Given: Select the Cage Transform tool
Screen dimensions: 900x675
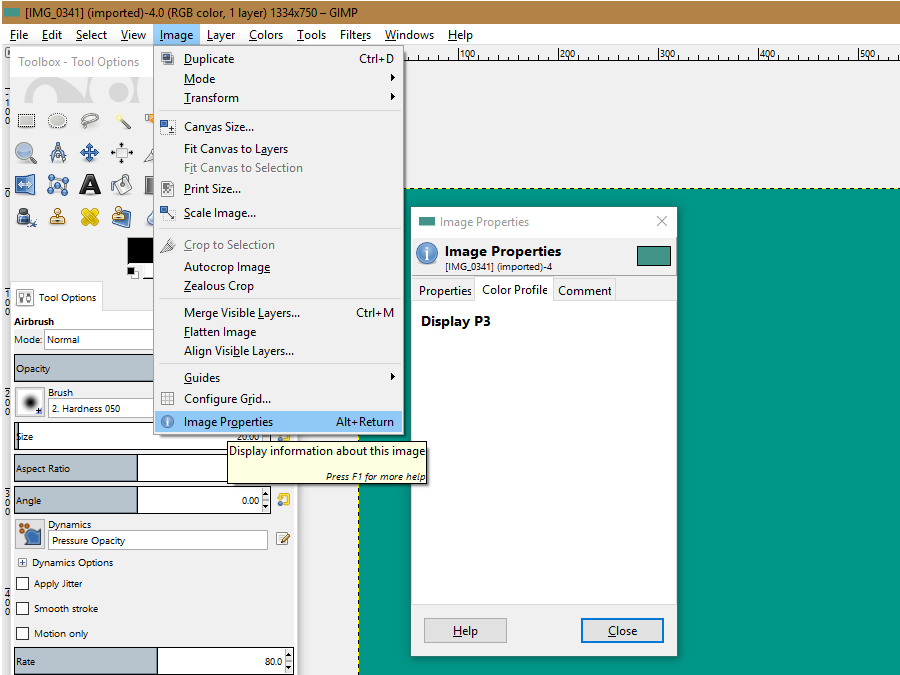Looking at the screenshot, I should pyautogui.click(x=57, y=185).
